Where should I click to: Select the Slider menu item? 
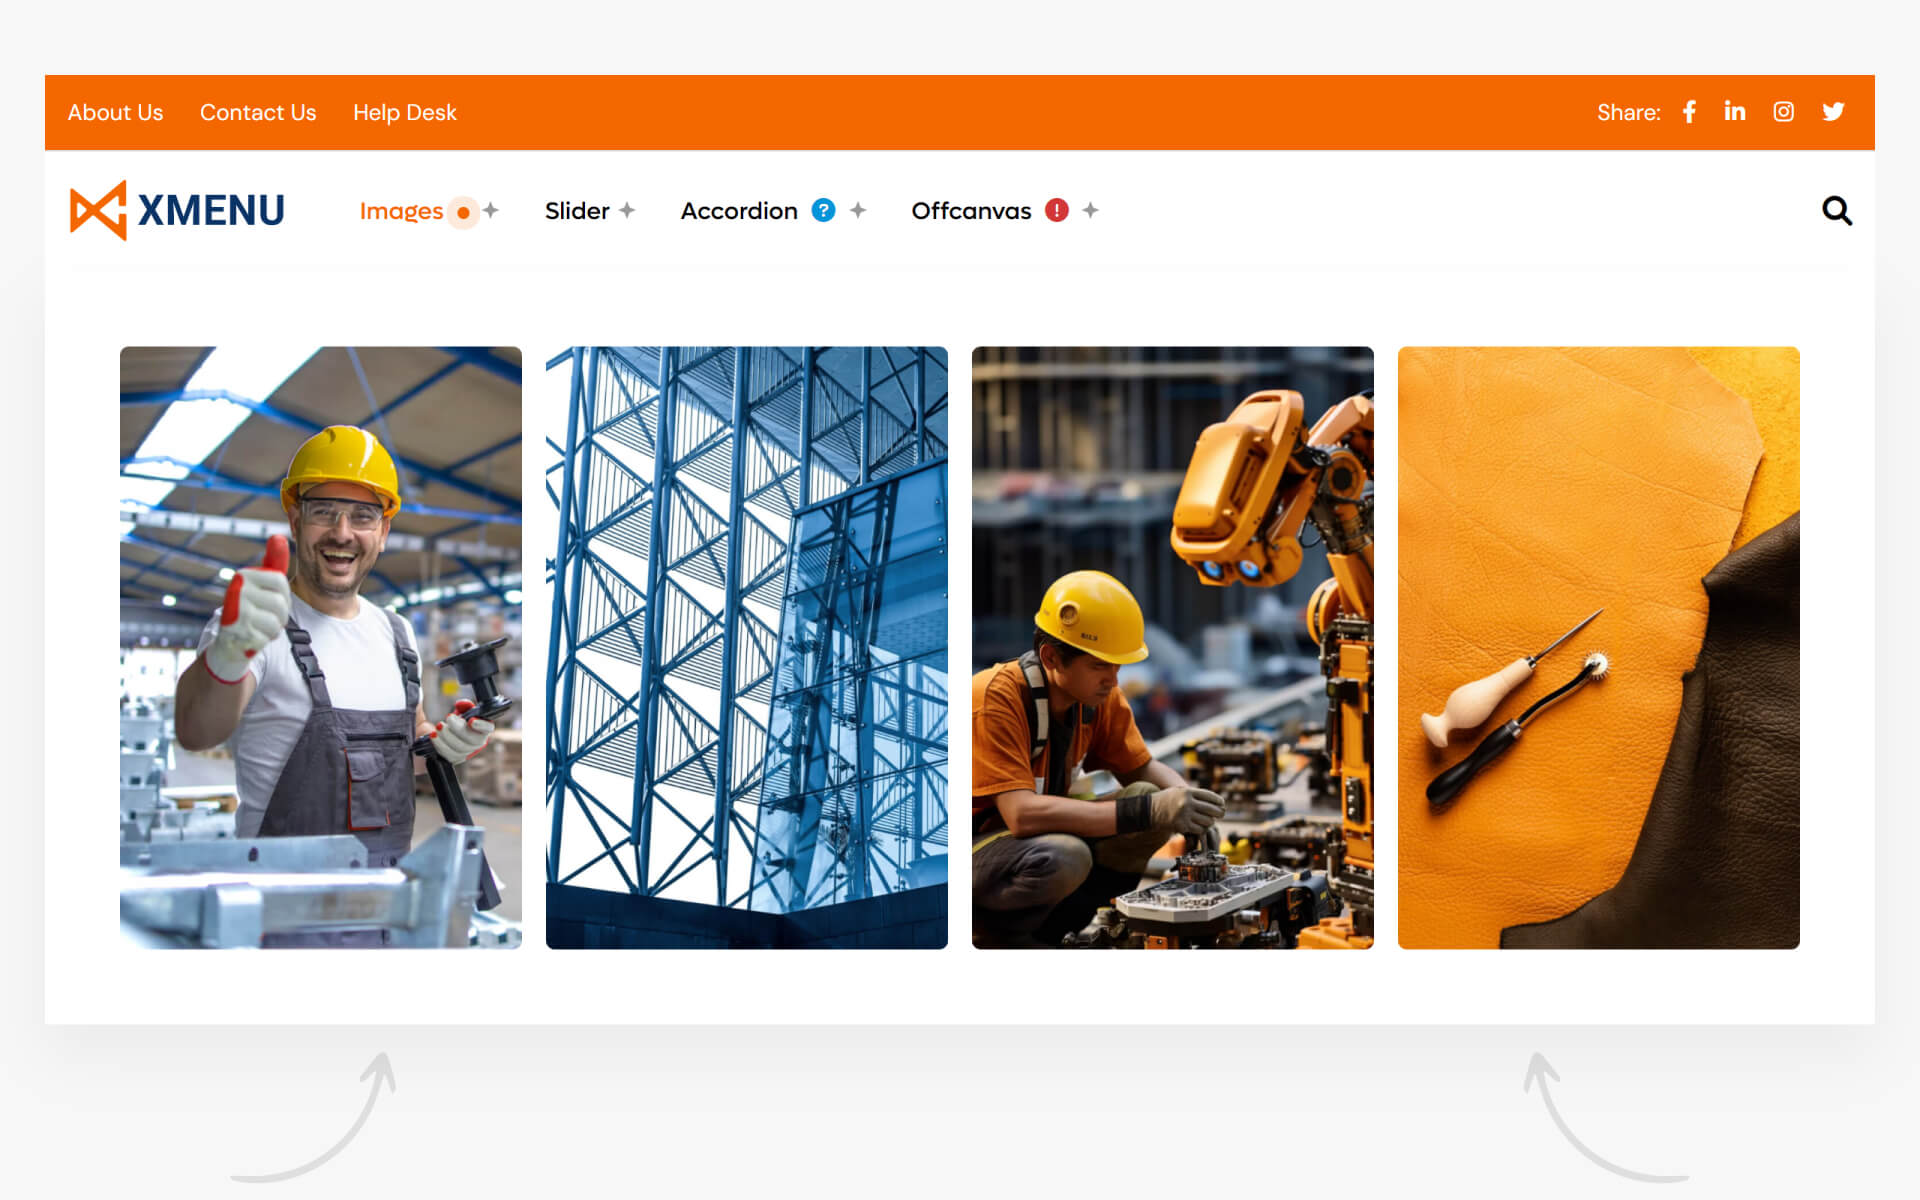(x=577, y=211)
